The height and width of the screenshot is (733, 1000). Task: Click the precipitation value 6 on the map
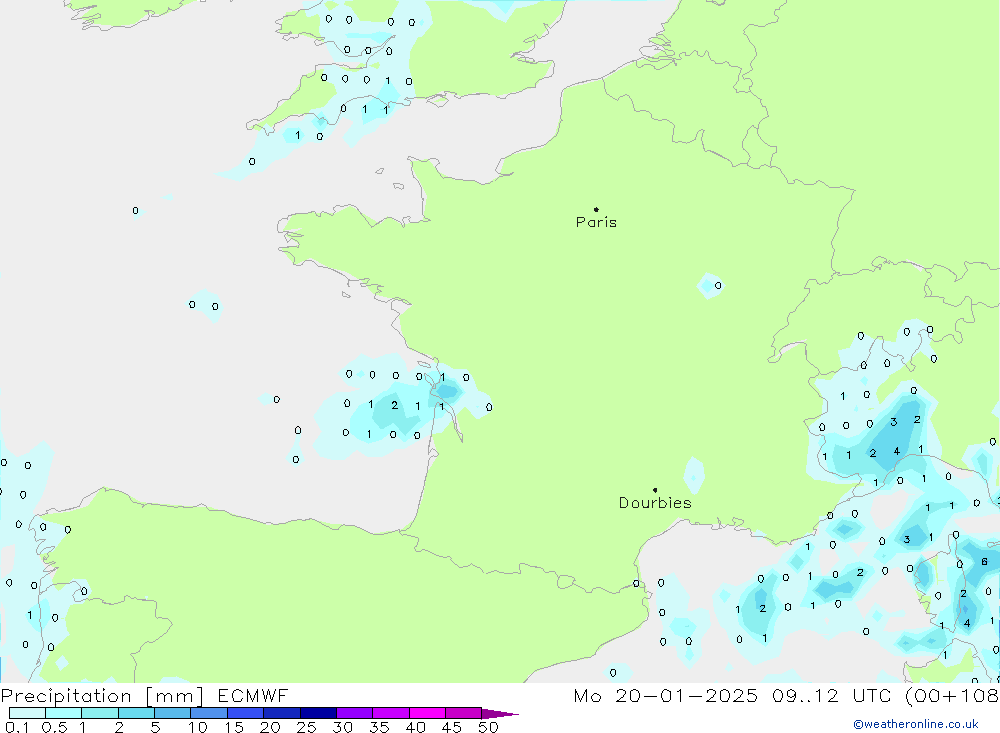(984, 561)
